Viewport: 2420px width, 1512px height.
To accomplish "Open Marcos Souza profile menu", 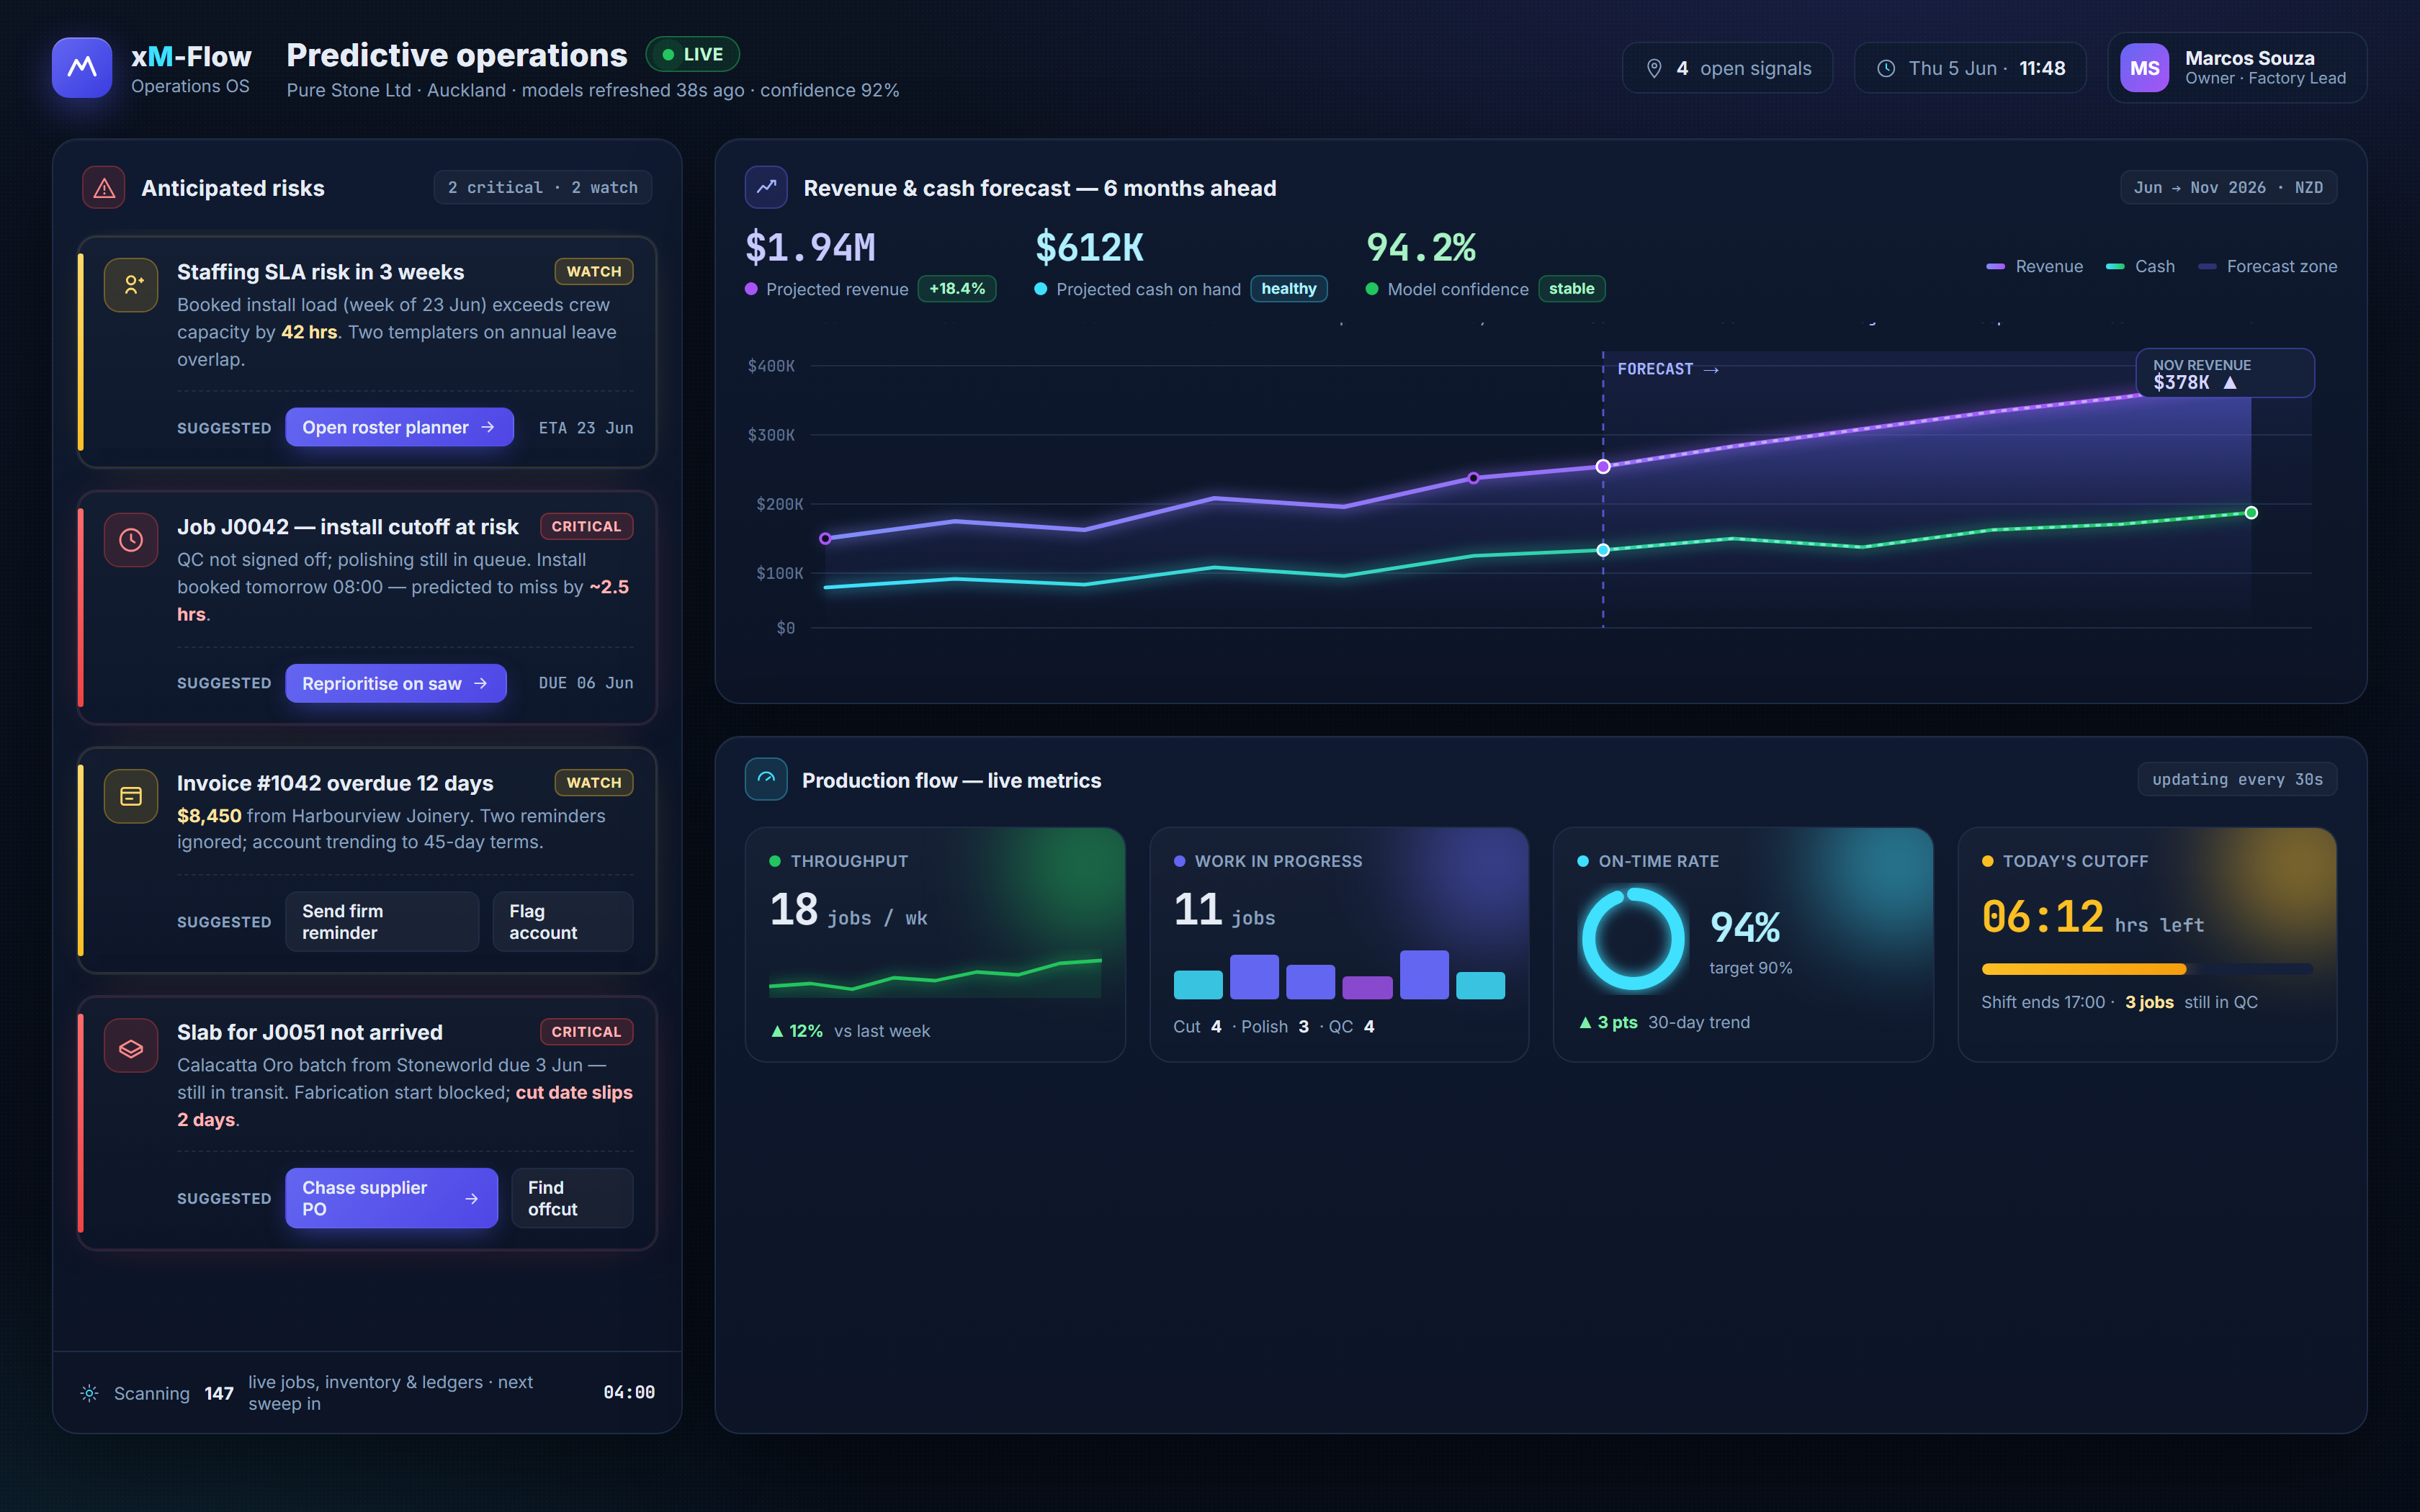I will 2237,68.
